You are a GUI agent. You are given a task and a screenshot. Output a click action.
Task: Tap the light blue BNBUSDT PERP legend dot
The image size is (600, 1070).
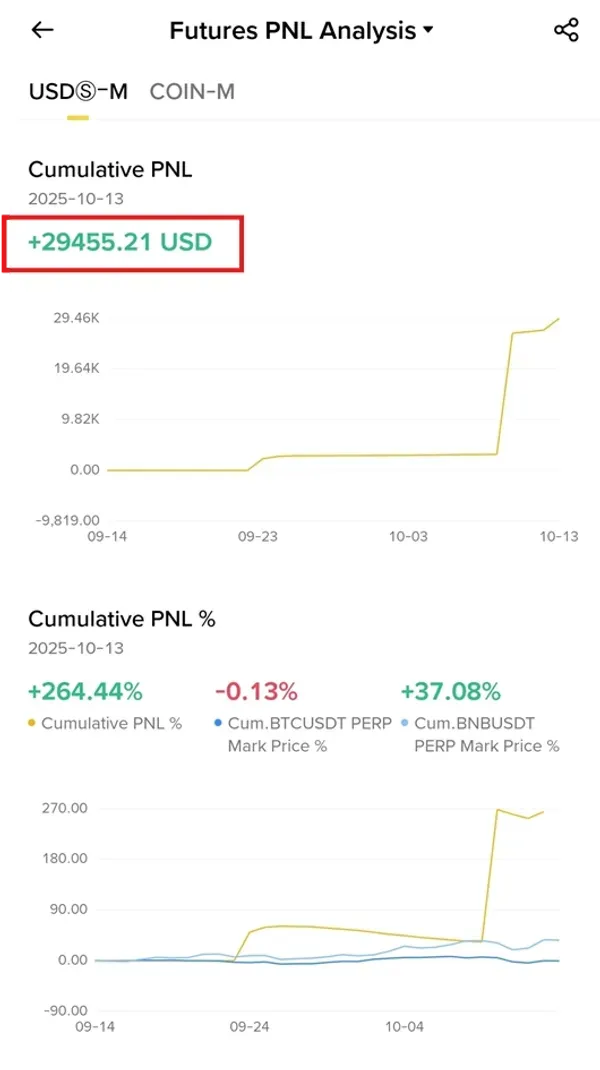405,723
